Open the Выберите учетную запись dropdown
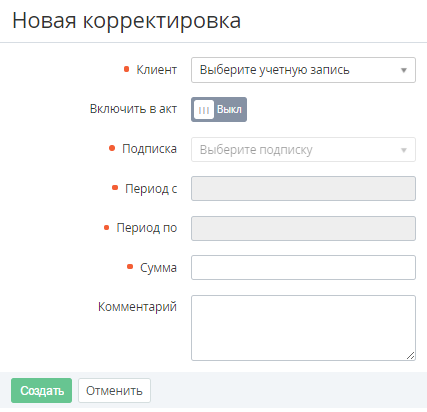The height and width of the screenshot is (412, 427). [303, 70]
